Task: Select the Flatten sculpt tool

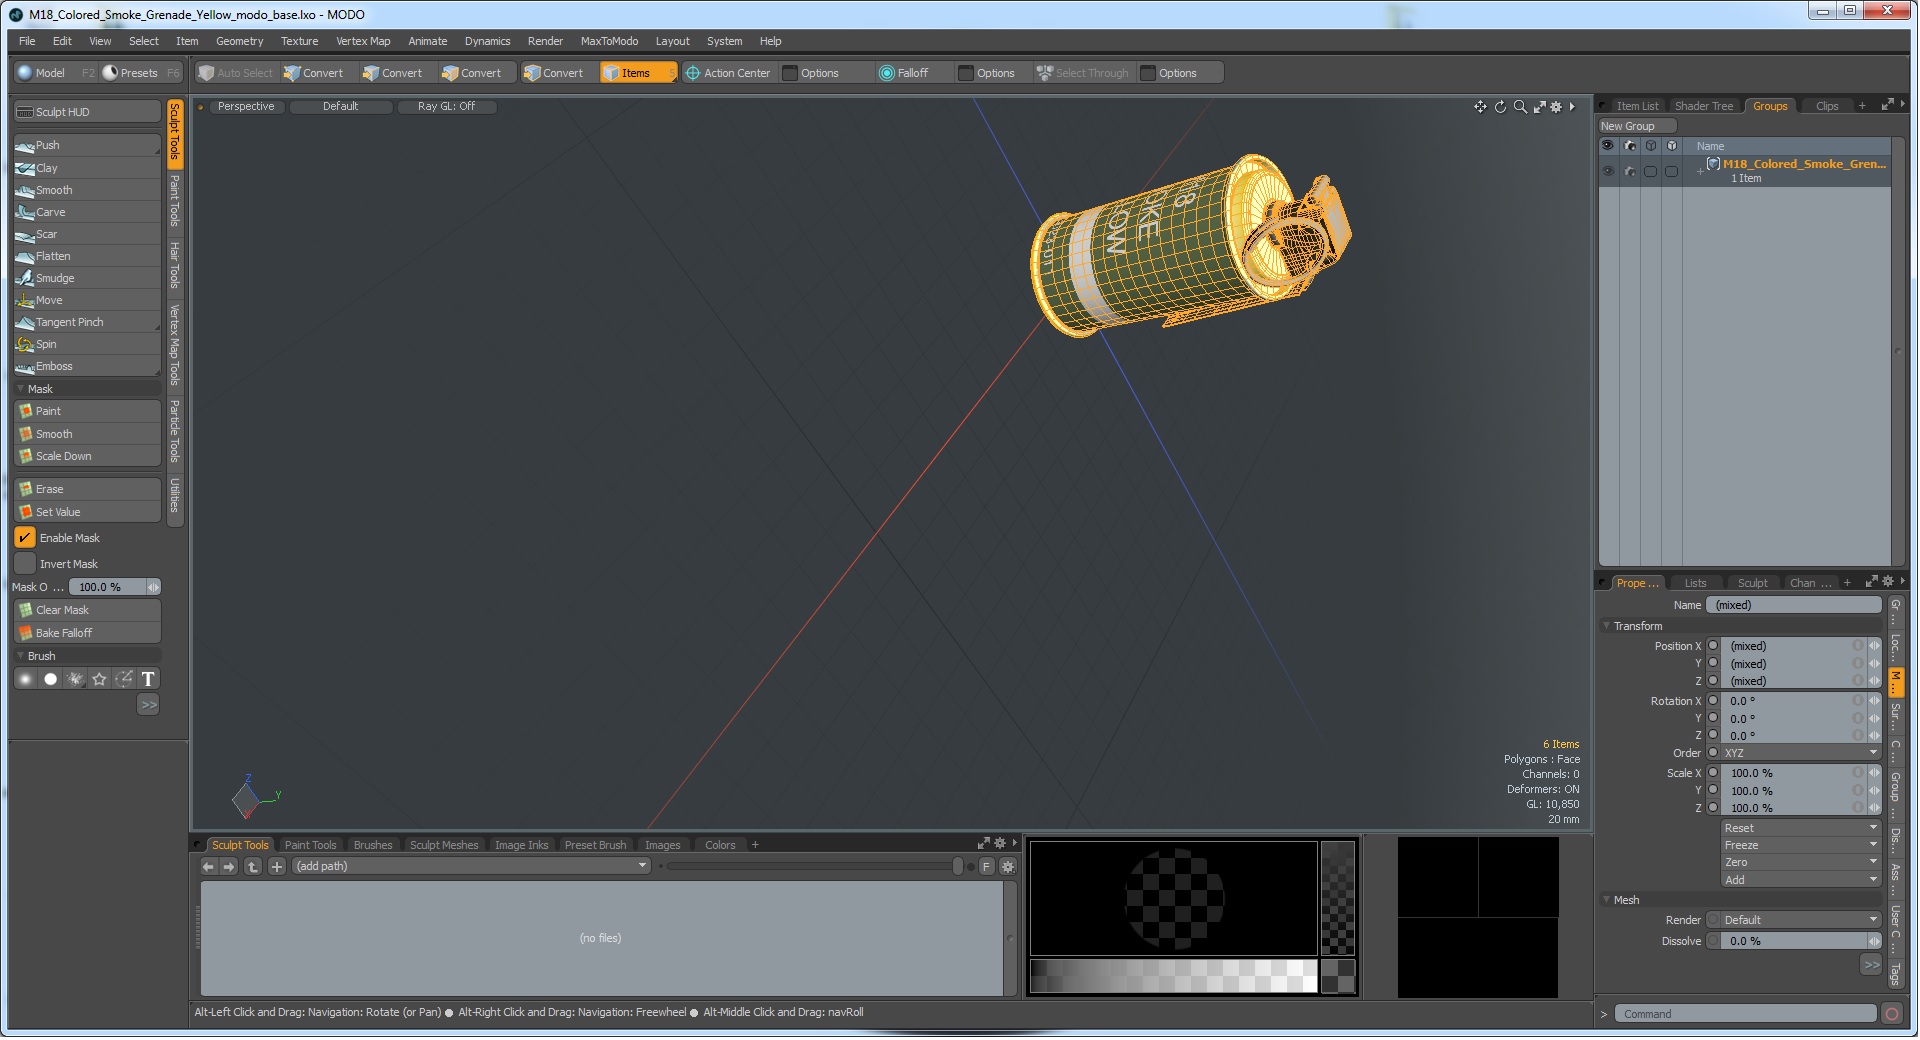Action: tap(87, 256)
